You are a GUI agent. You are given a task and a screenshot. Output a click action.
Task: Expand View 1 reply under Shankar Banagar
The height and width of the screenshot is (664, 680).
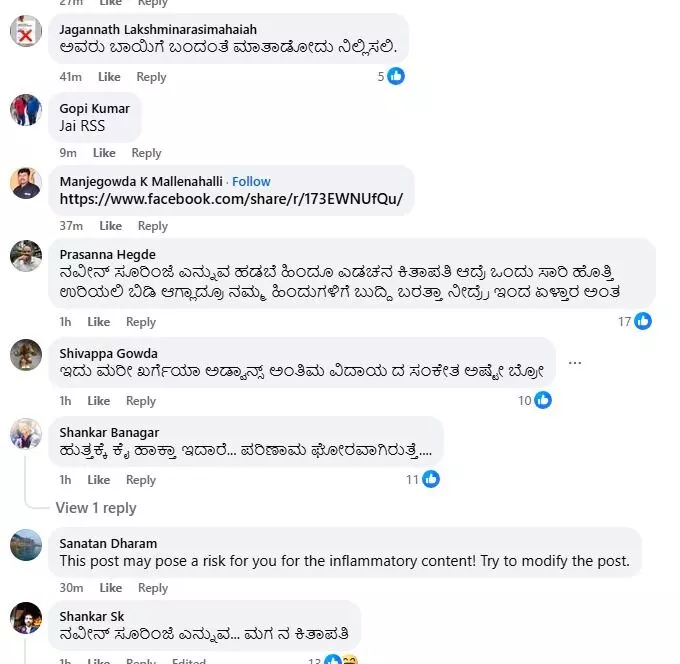pyautogui.click(x=96, y=507)
